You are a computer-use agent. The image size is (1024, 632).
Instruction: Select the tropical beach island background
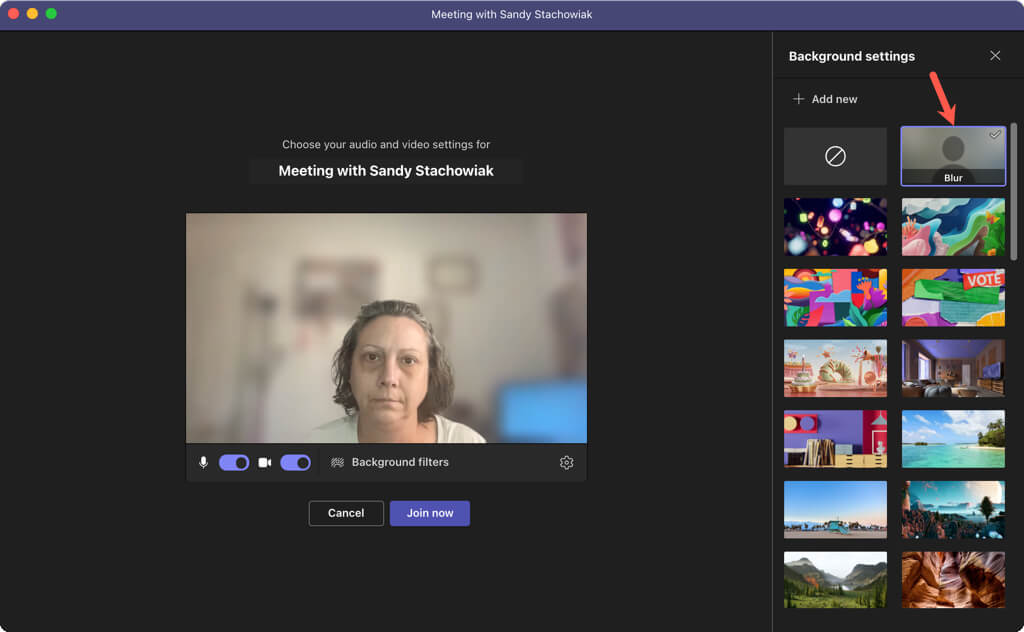coord(953,438)
